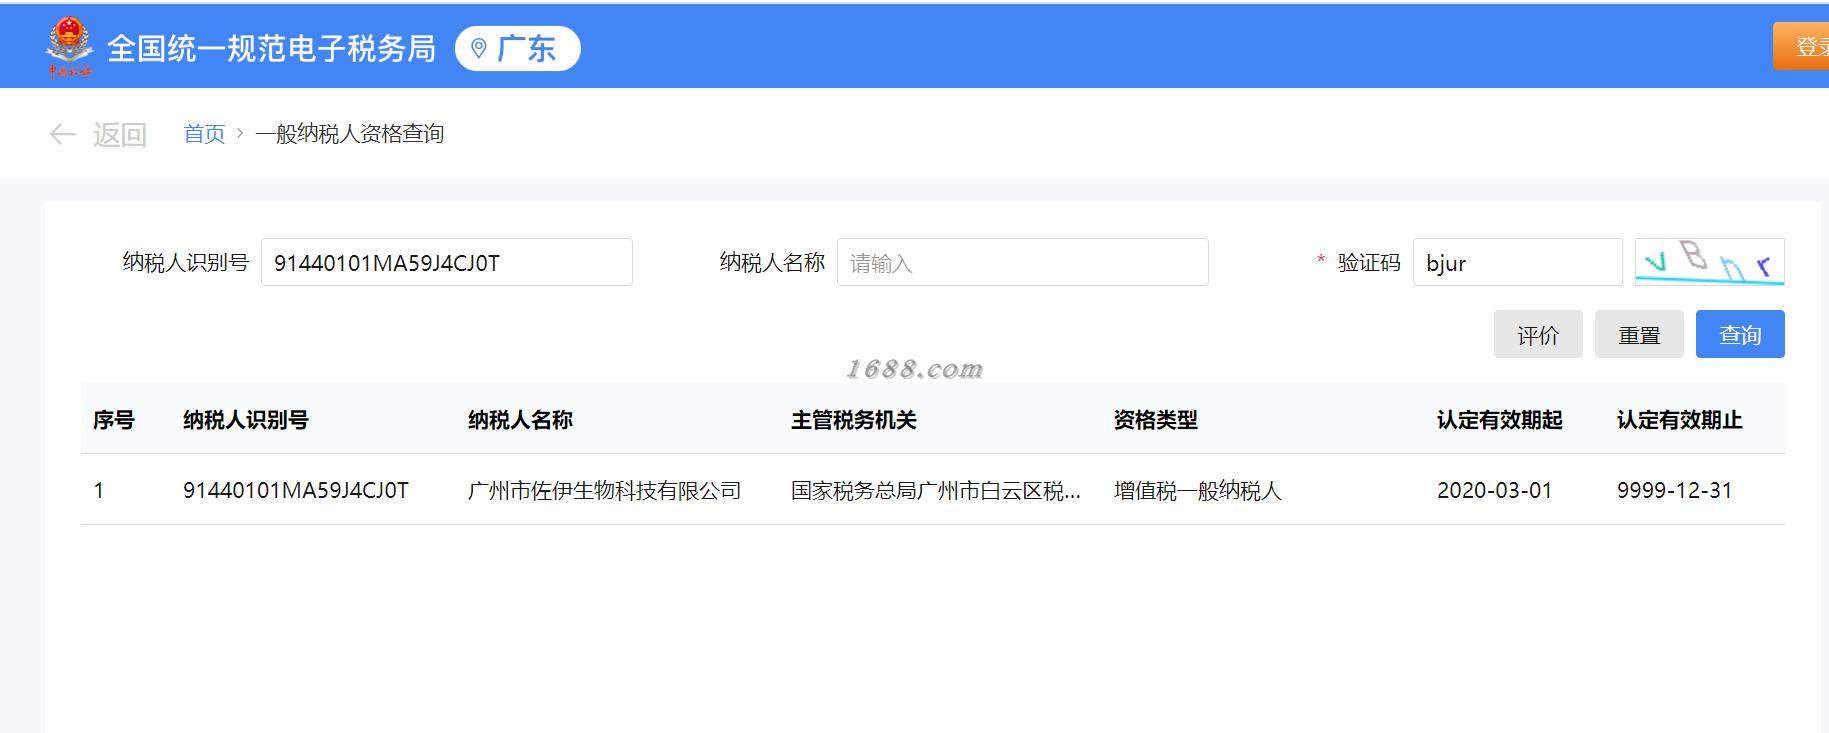Click the 评价 button

(x=1538, y=334)
